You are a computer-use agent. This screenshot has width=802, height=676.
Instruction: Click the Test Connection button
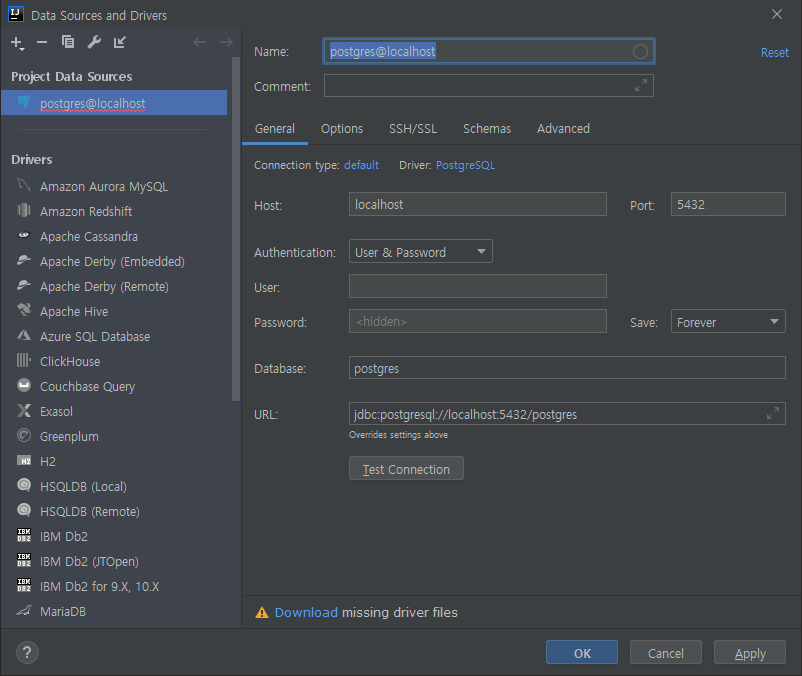(406, 468)
